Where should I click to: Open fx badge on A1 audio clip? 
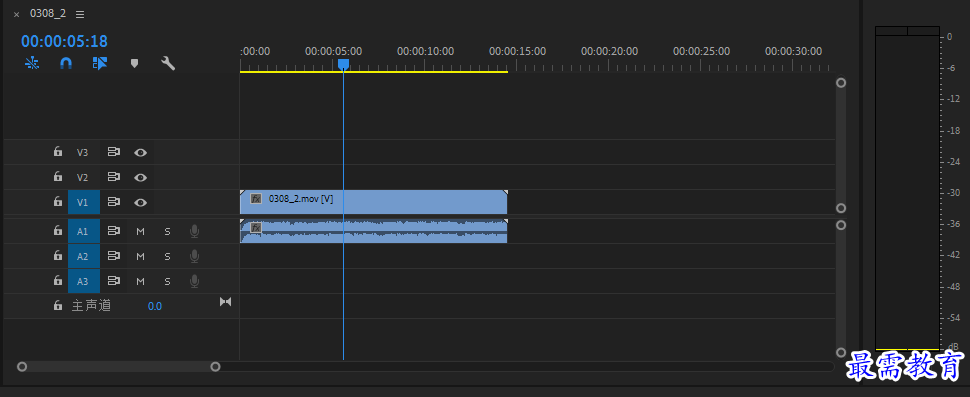(x=255, y=228)
